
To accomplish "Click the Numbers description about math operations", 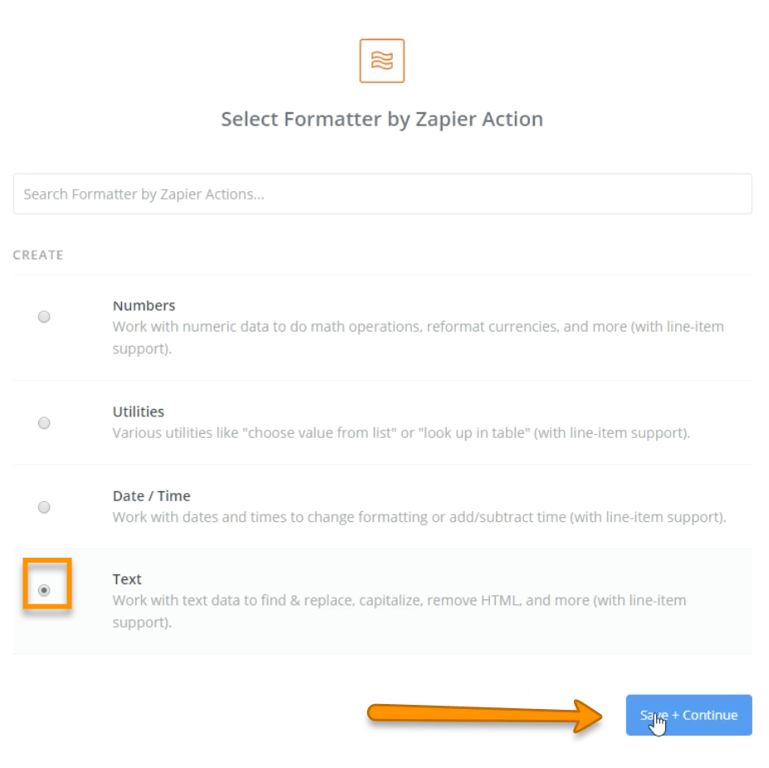I will (418, 336).
